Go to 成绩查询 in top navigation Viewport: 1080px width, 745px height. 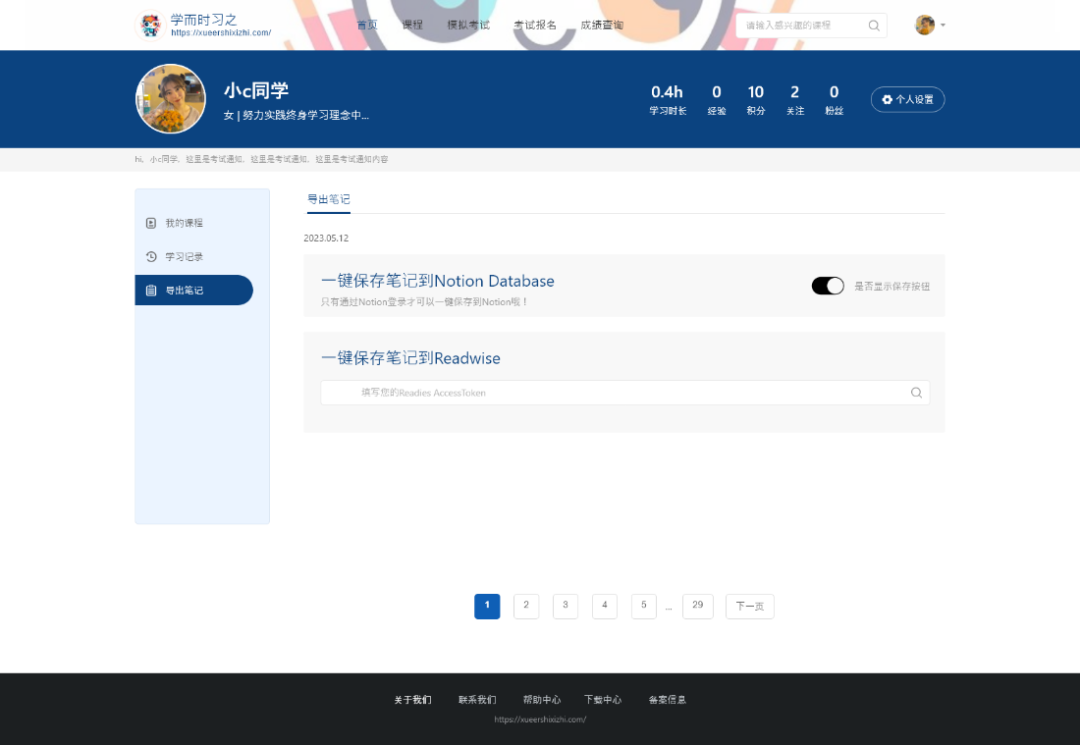(x=602, y=25)
